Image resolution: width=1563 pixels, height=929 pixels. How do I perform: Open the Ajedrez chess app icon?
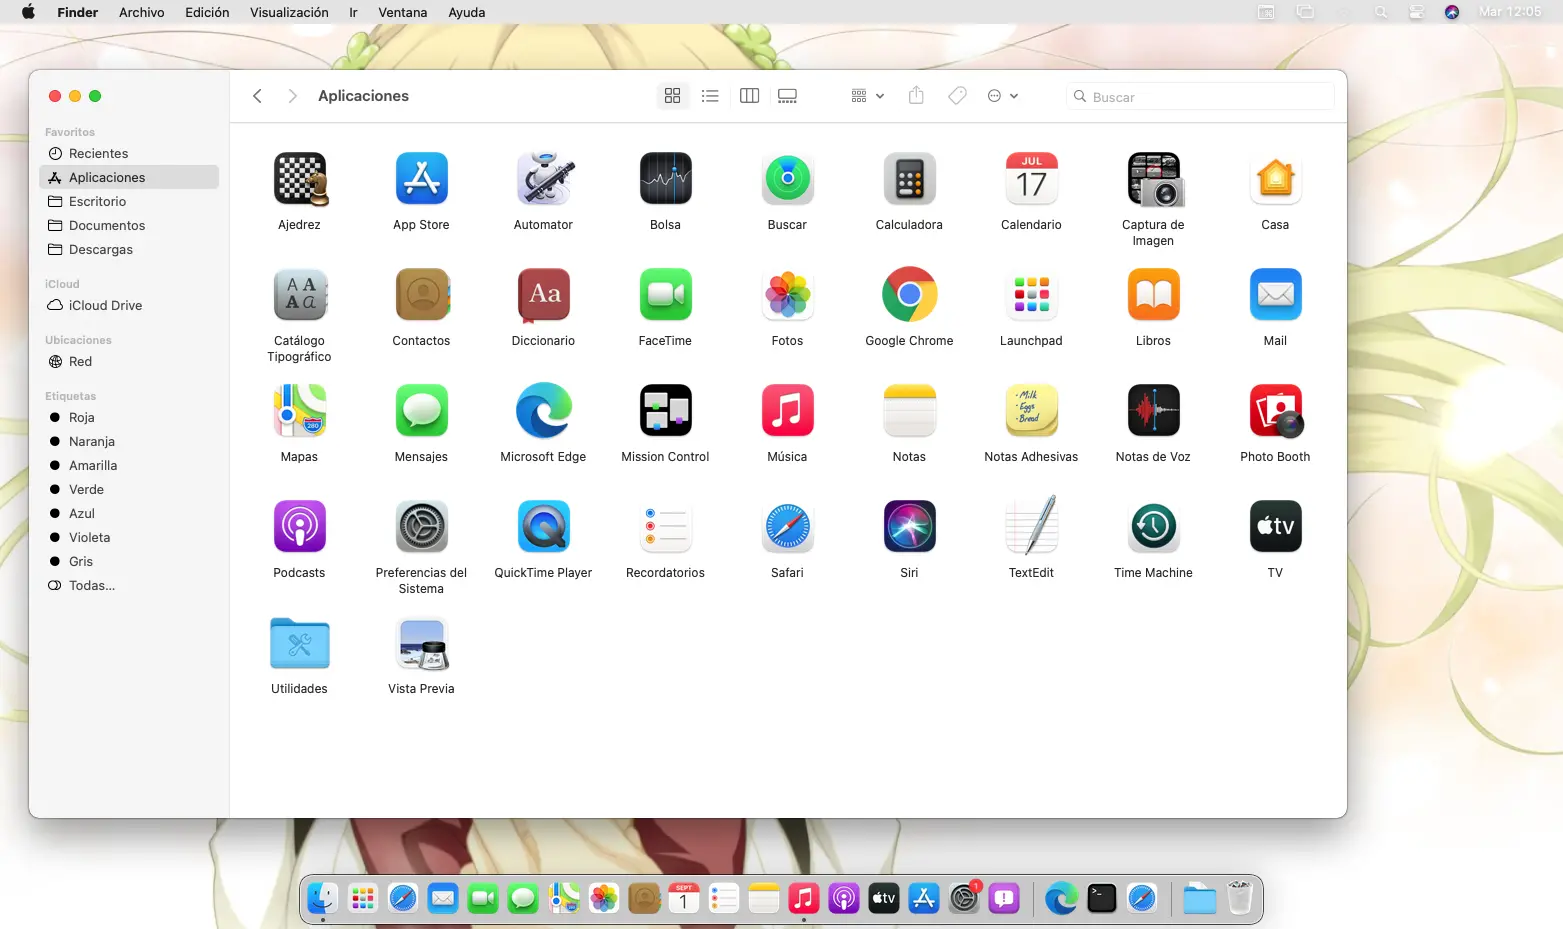click(300, 179)
